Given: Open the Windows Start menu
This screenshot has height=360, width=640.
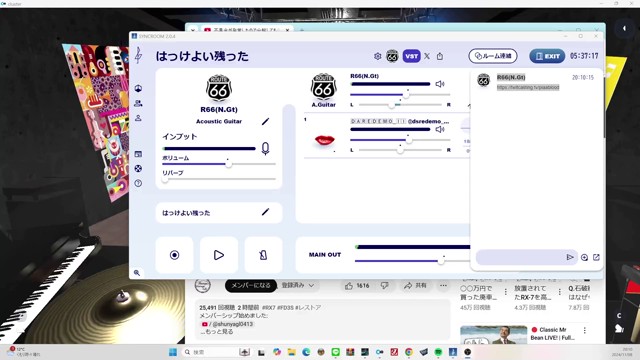Looking at the screenshot, I should tap(173, 352).
